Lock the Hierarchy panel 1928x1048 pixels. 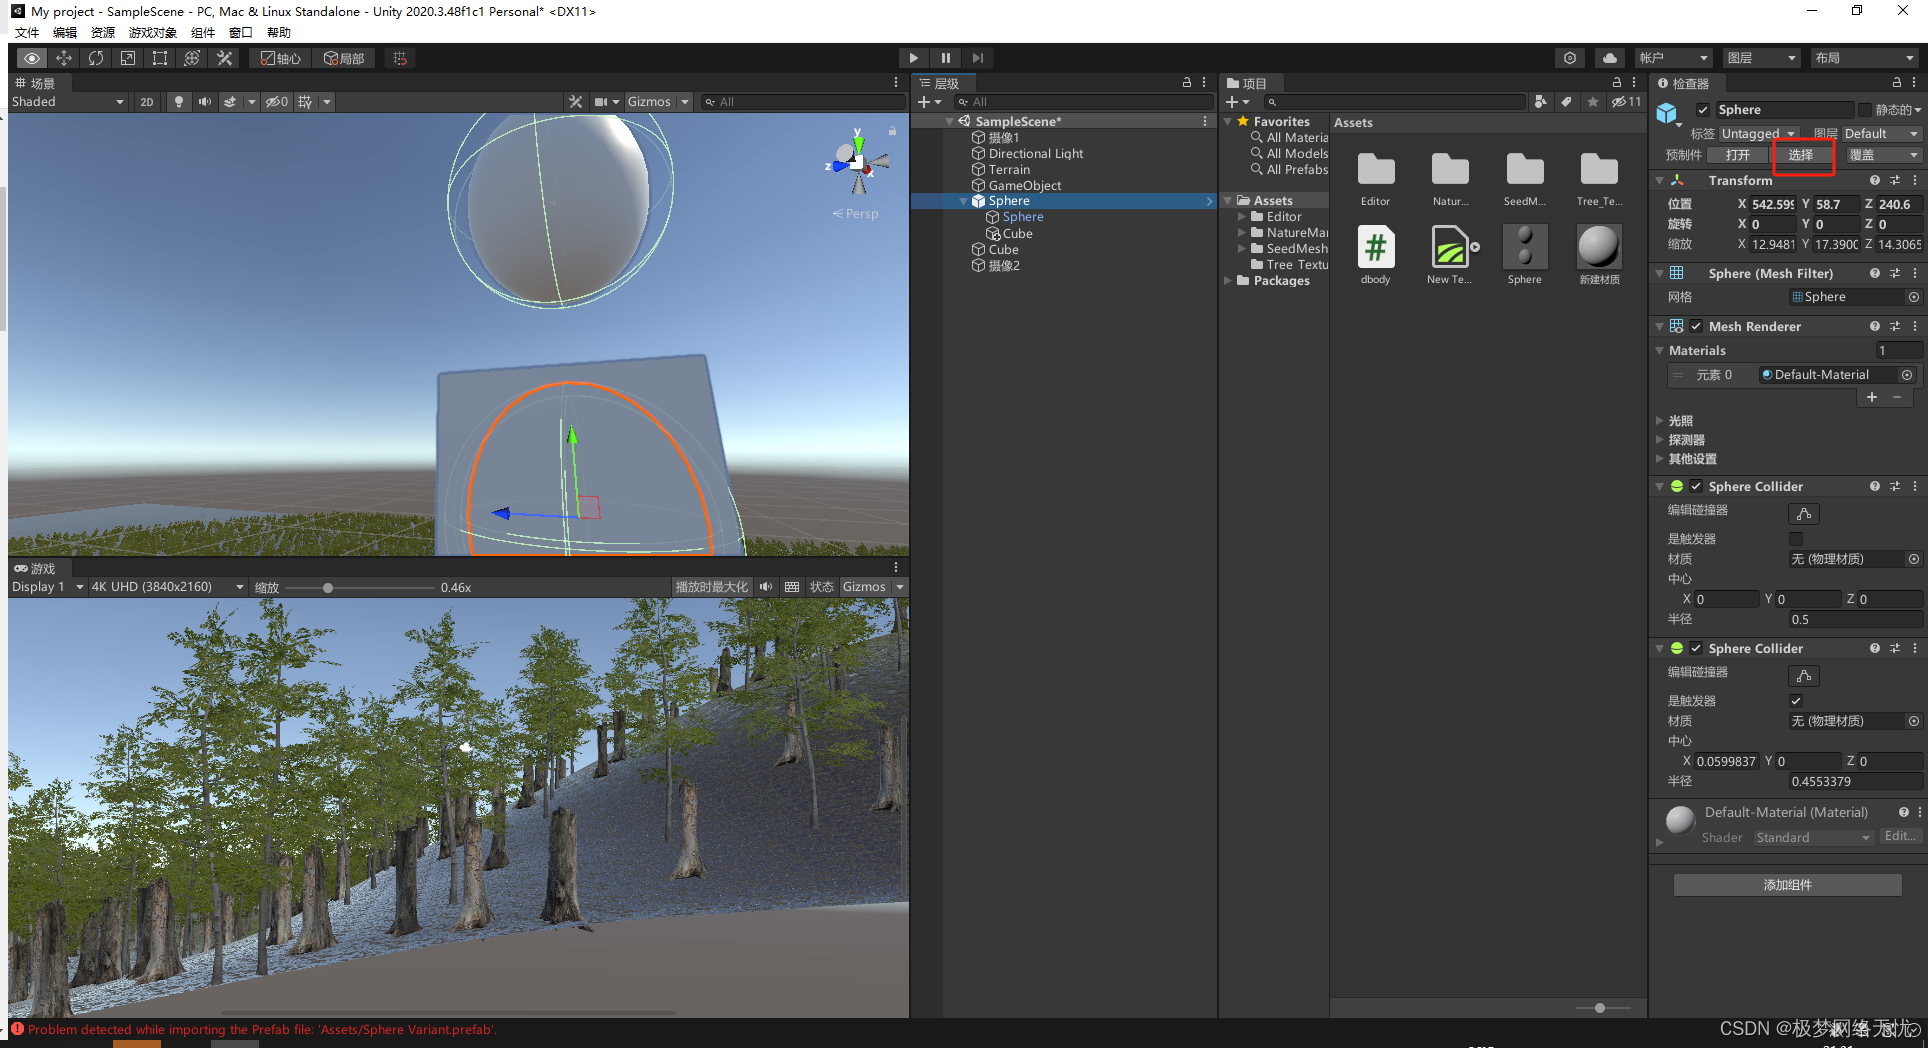pos(1187,83)
